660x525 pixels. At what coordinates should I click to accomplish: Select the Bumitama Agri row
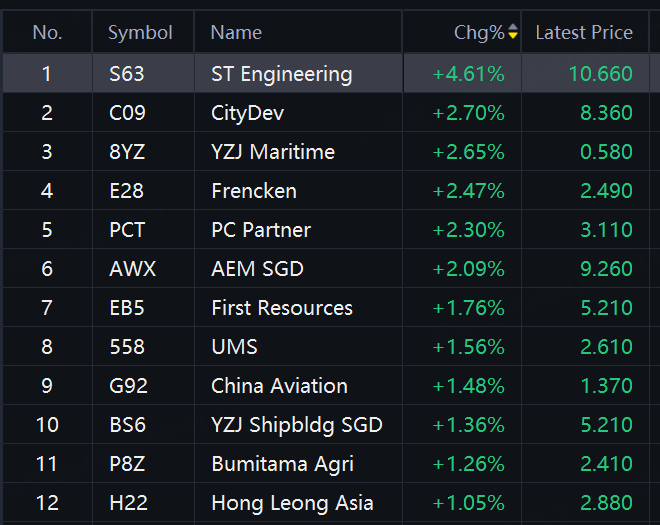(325, 464)
